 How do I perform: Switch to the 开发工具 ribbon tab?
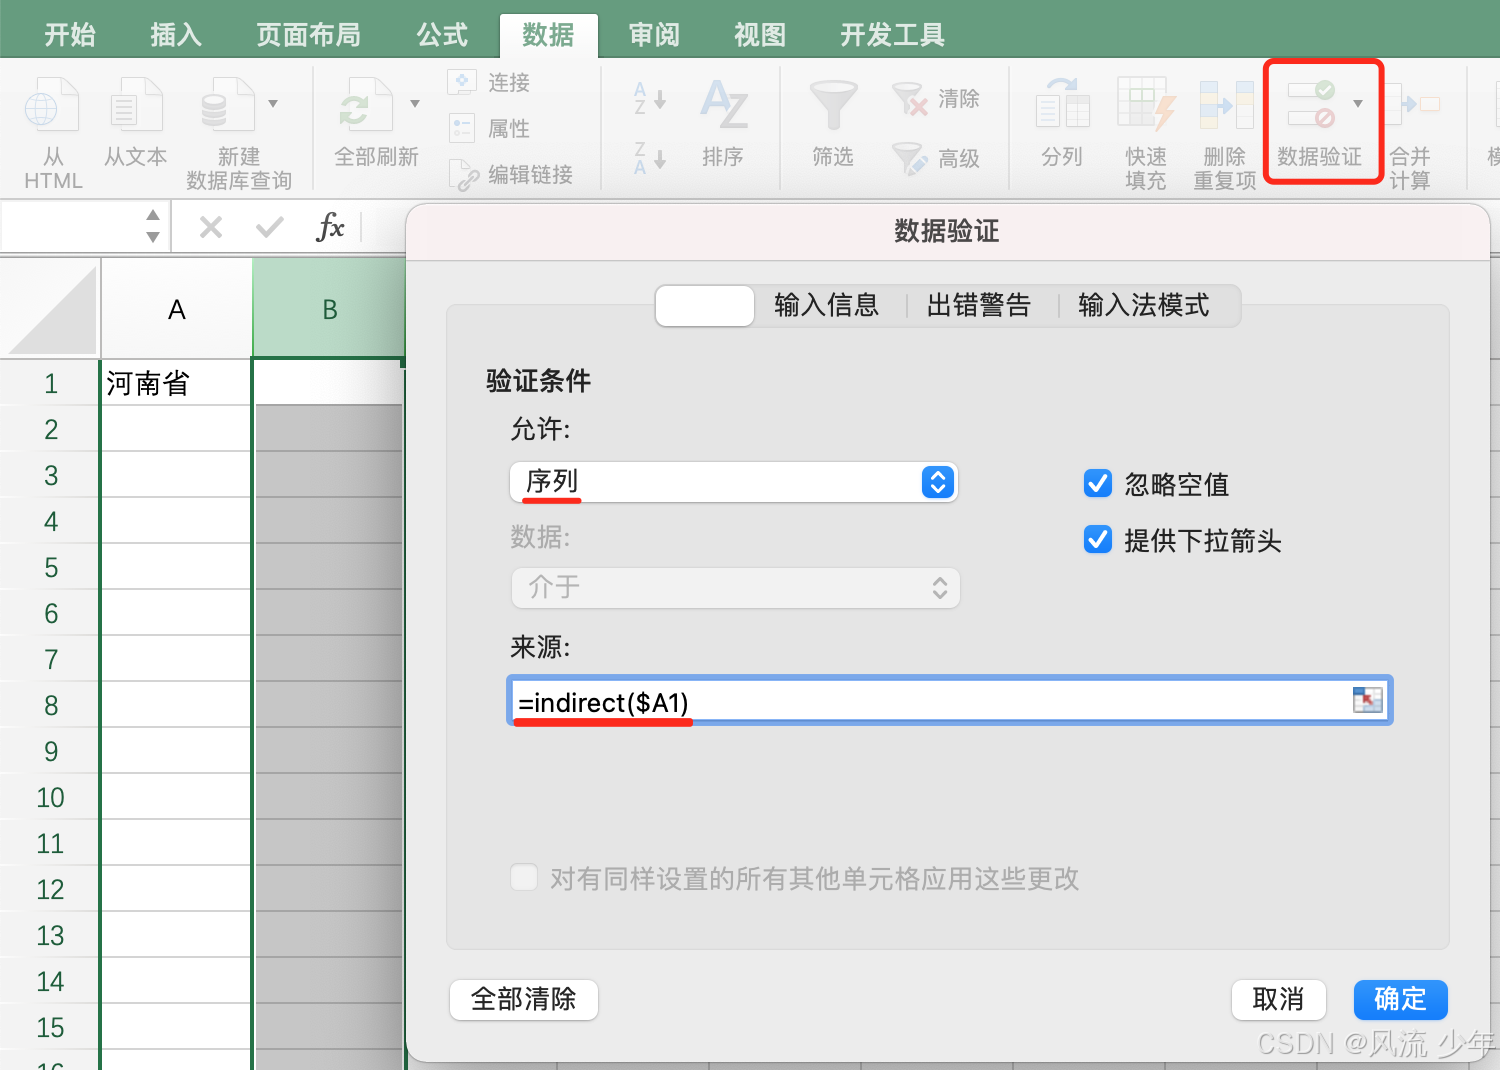point(892,35)
